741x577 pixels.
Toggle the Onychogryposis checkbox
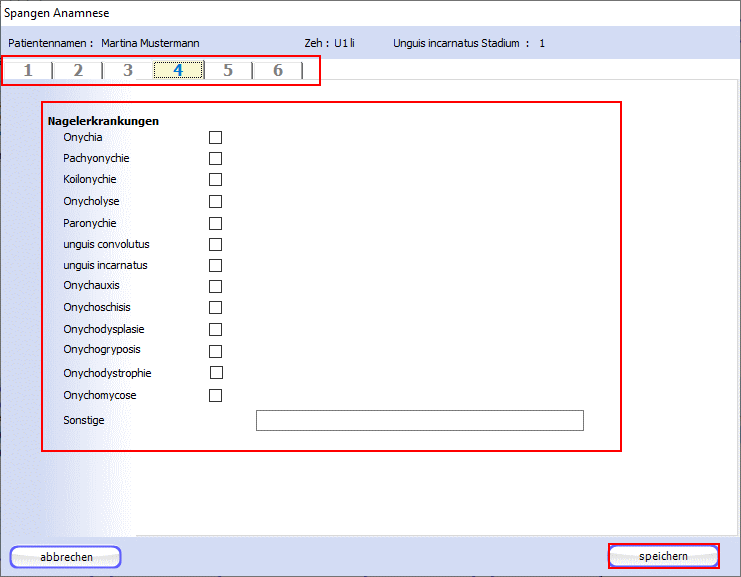(215, 351)
